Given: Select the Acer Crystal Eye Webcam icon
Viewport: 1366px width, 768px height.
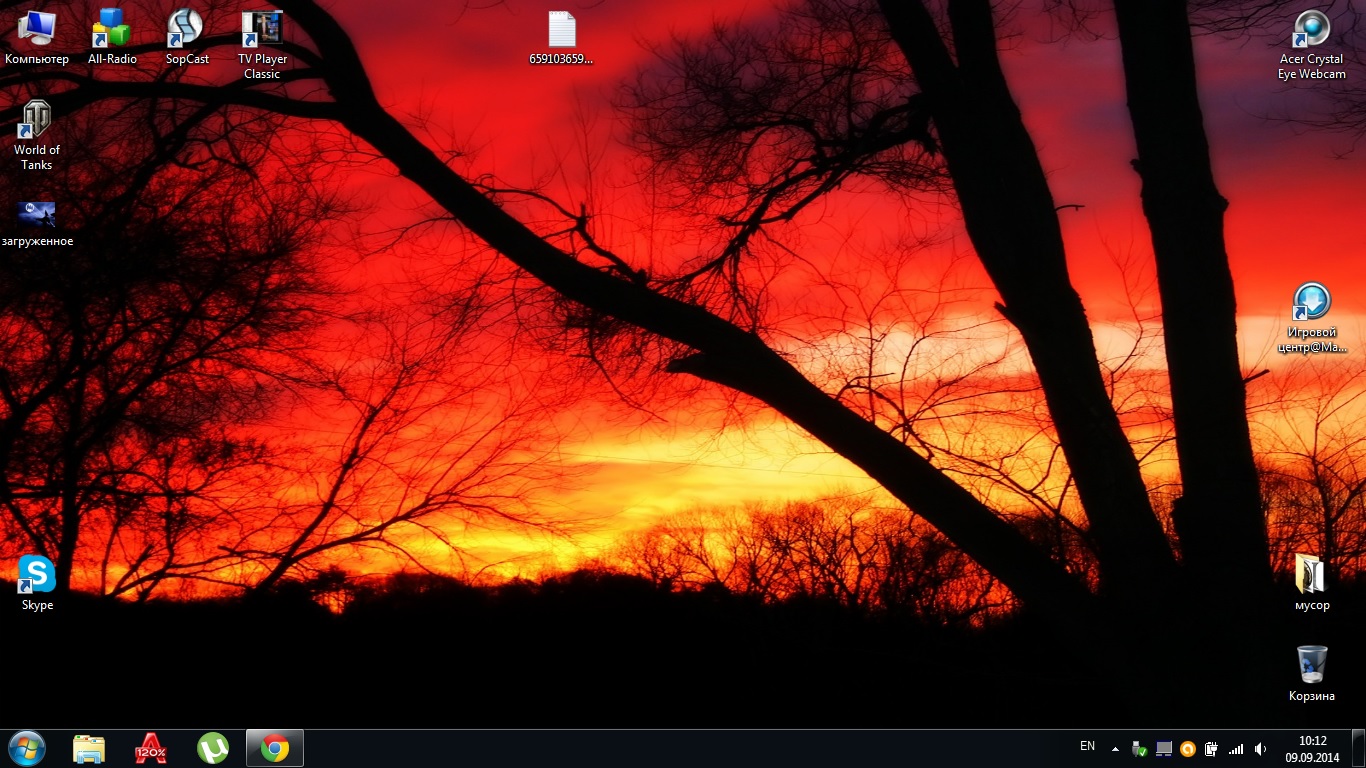Looking at the screenshot, I should click(x=1312, y=45).
